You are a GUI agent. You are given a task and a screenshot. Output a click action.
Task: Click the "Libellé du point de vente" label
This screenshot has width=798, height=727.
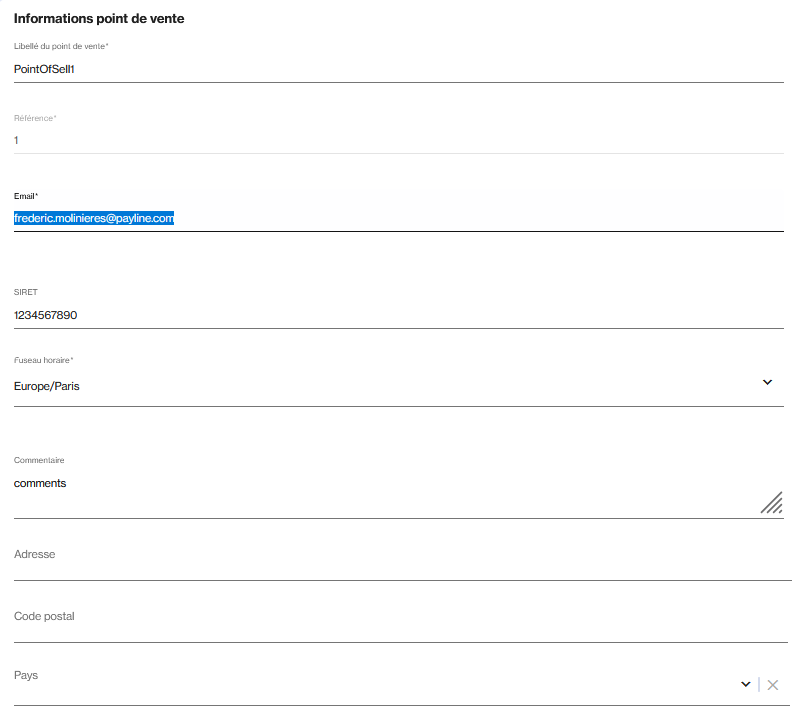pyautogui.click(x=61, y=47)
